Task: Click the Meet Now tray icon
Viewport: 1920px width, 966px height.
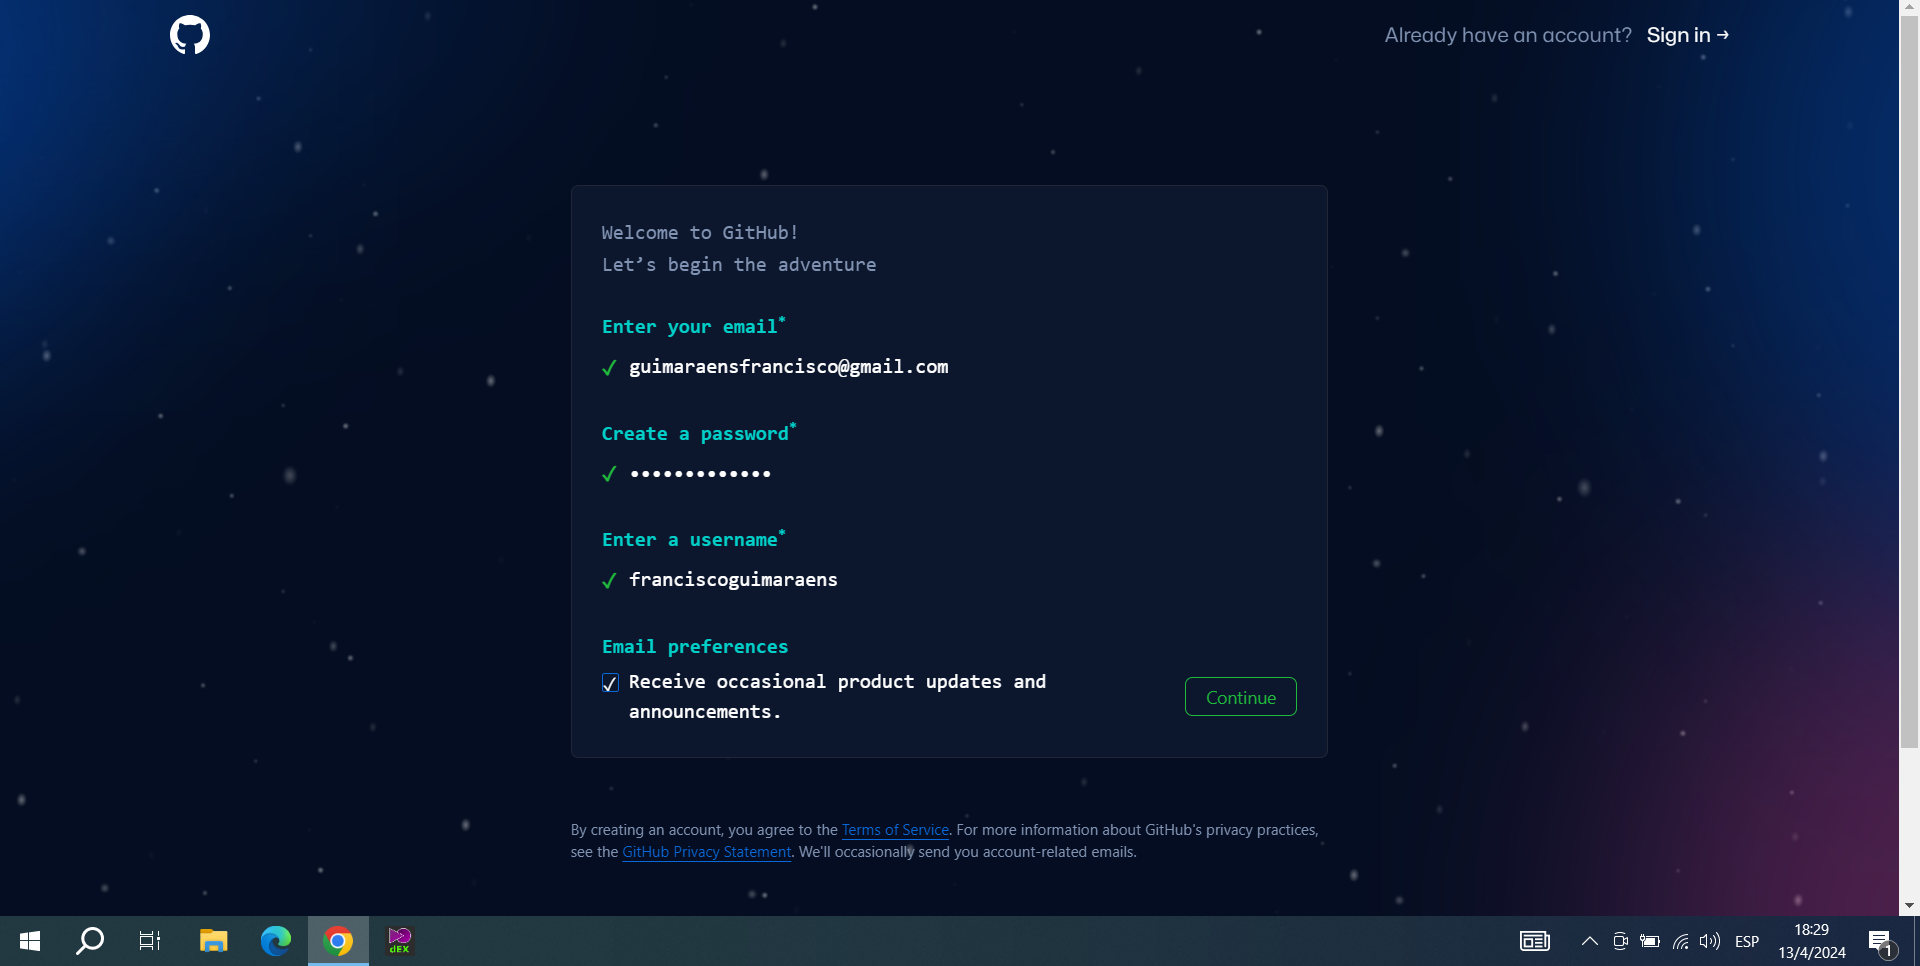Action: click(x=1620, y=941)
